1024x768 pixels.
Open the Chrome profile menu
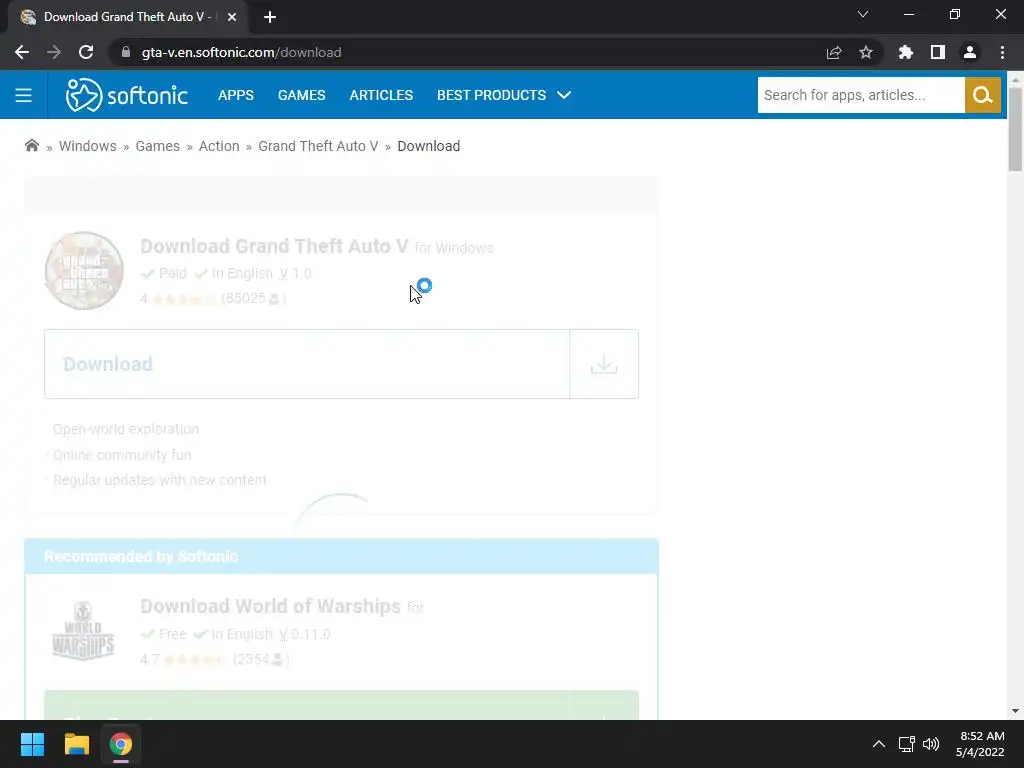point(970,52)
